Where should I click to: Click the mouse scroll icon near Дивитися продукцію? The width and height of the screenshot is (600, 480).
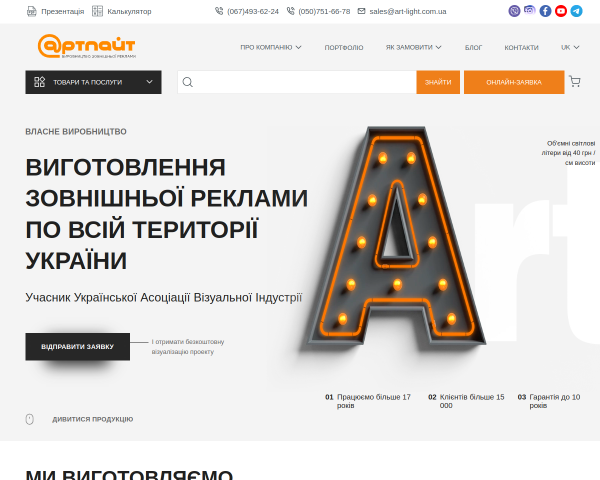click(29, 419)
